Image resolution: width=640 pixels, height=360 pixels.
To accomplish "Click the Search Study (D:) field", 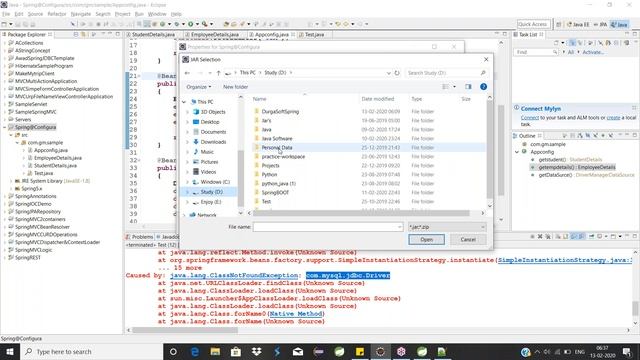I will click(x=446, y=73).
